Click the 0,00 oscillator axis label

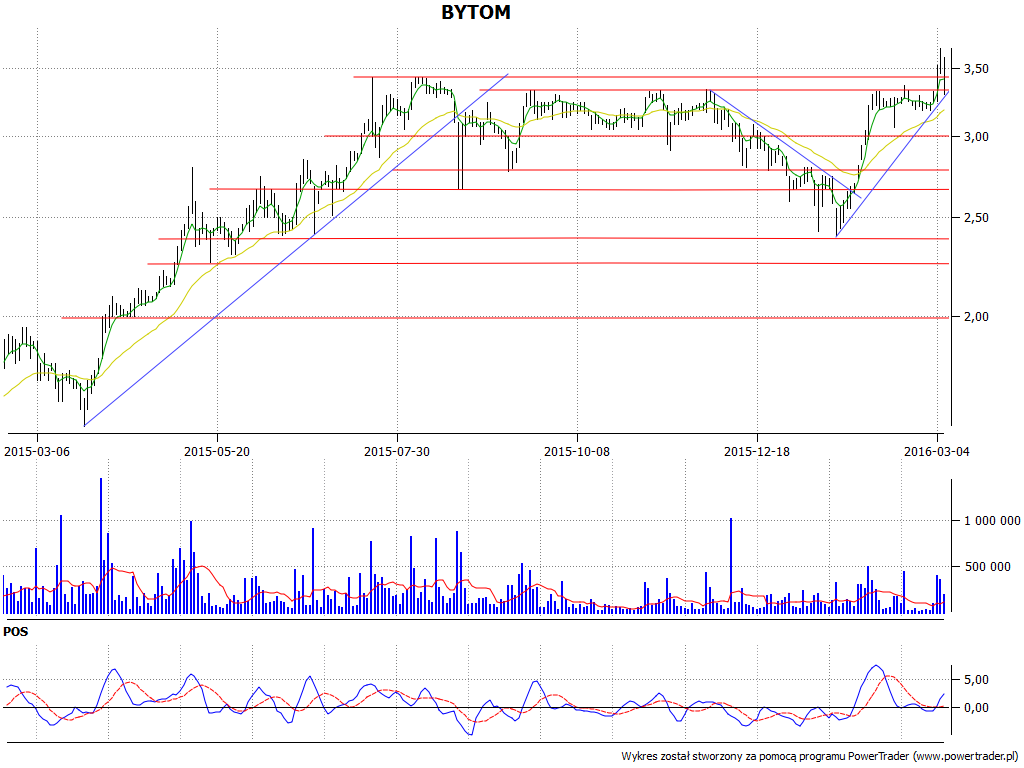coord(976,708)
